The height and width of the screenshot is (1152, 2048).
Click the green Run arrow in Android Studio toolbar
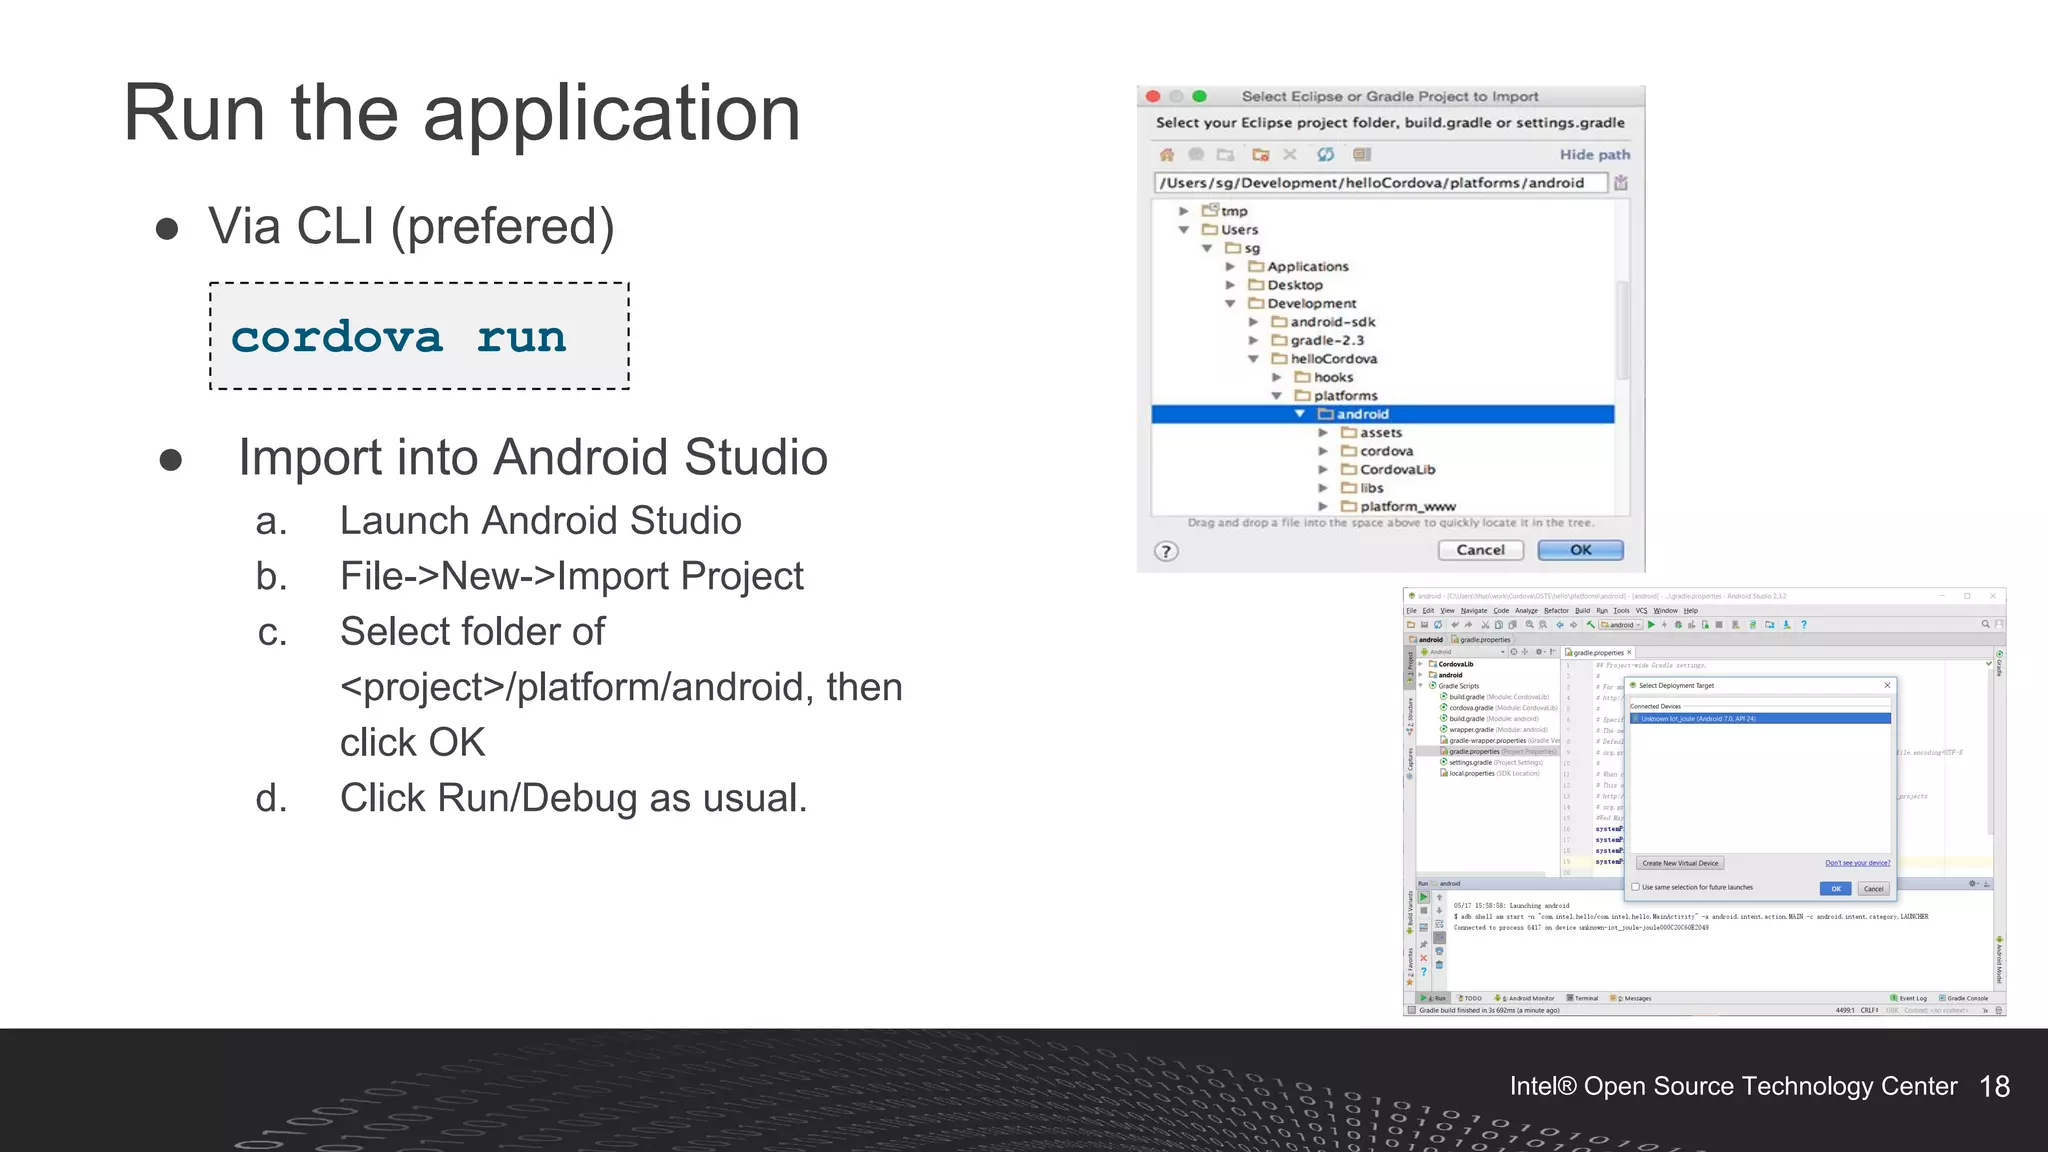pos(1651,625)
